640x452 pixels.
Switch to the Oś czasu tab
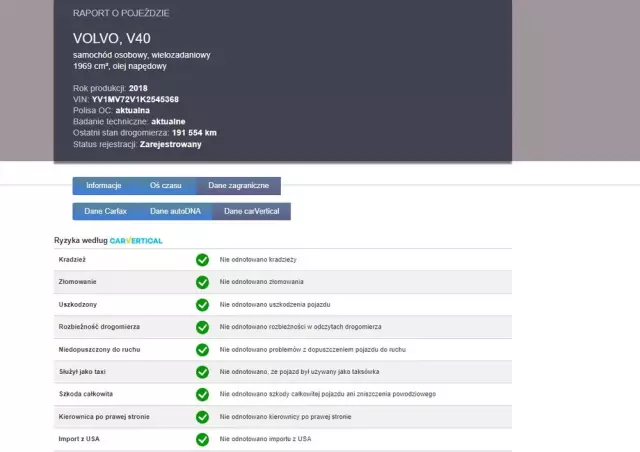[166, 186]
